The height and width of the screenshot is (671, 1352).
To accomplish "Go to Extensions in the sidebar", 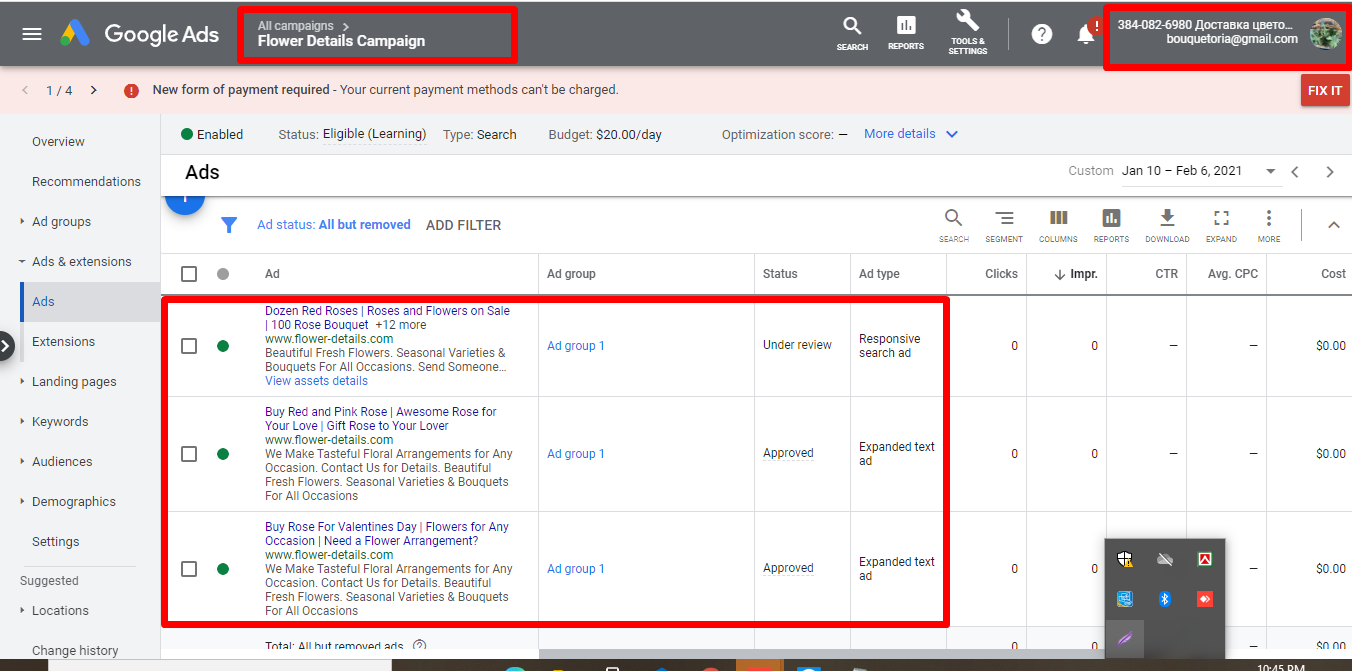I will point(63,342).
